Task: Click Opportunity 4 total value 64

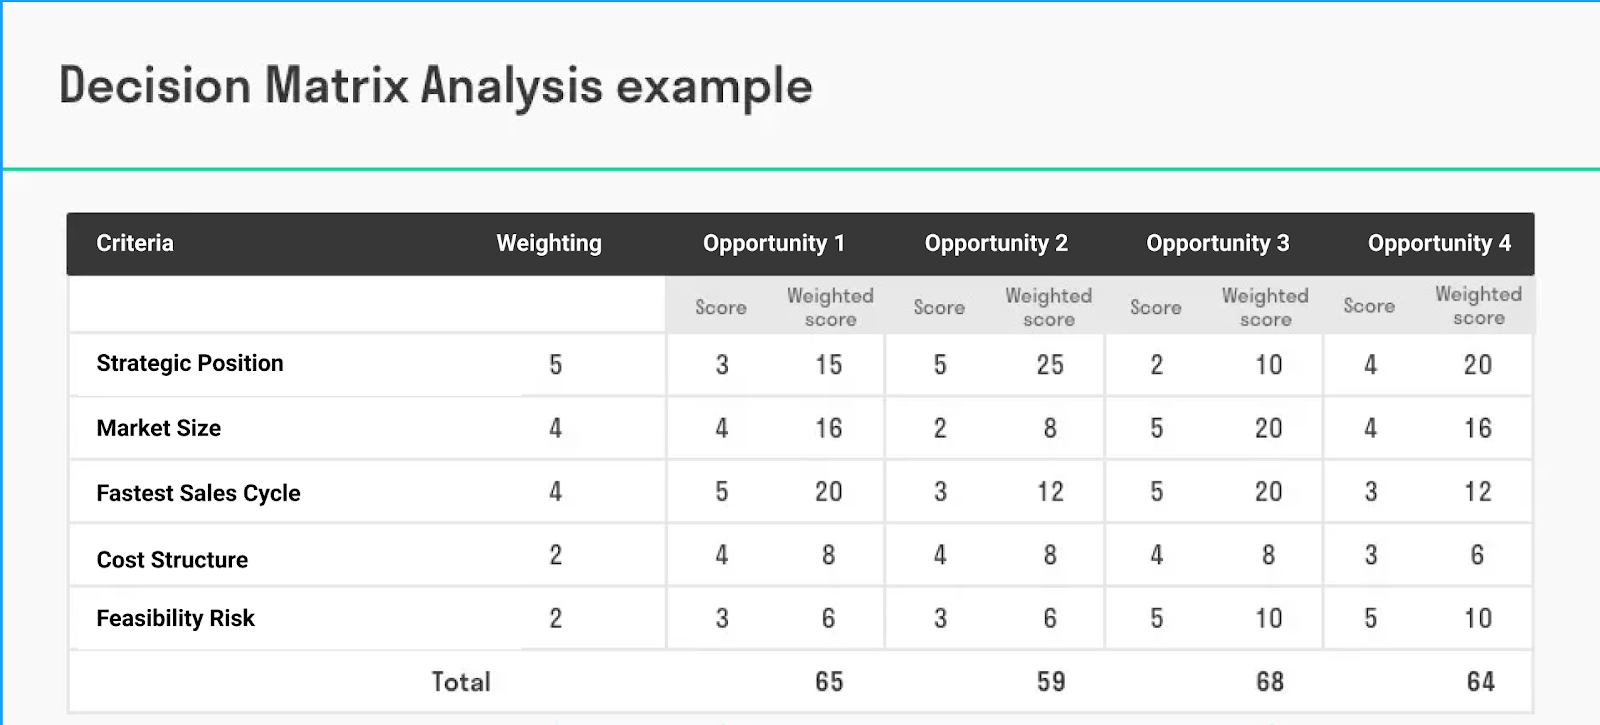Action: coord(1480,682)
